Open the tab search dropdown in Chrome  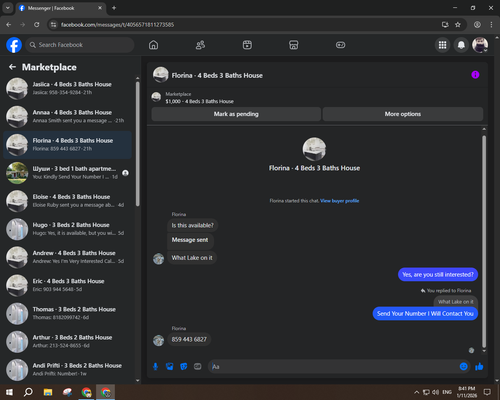point(7,8)
